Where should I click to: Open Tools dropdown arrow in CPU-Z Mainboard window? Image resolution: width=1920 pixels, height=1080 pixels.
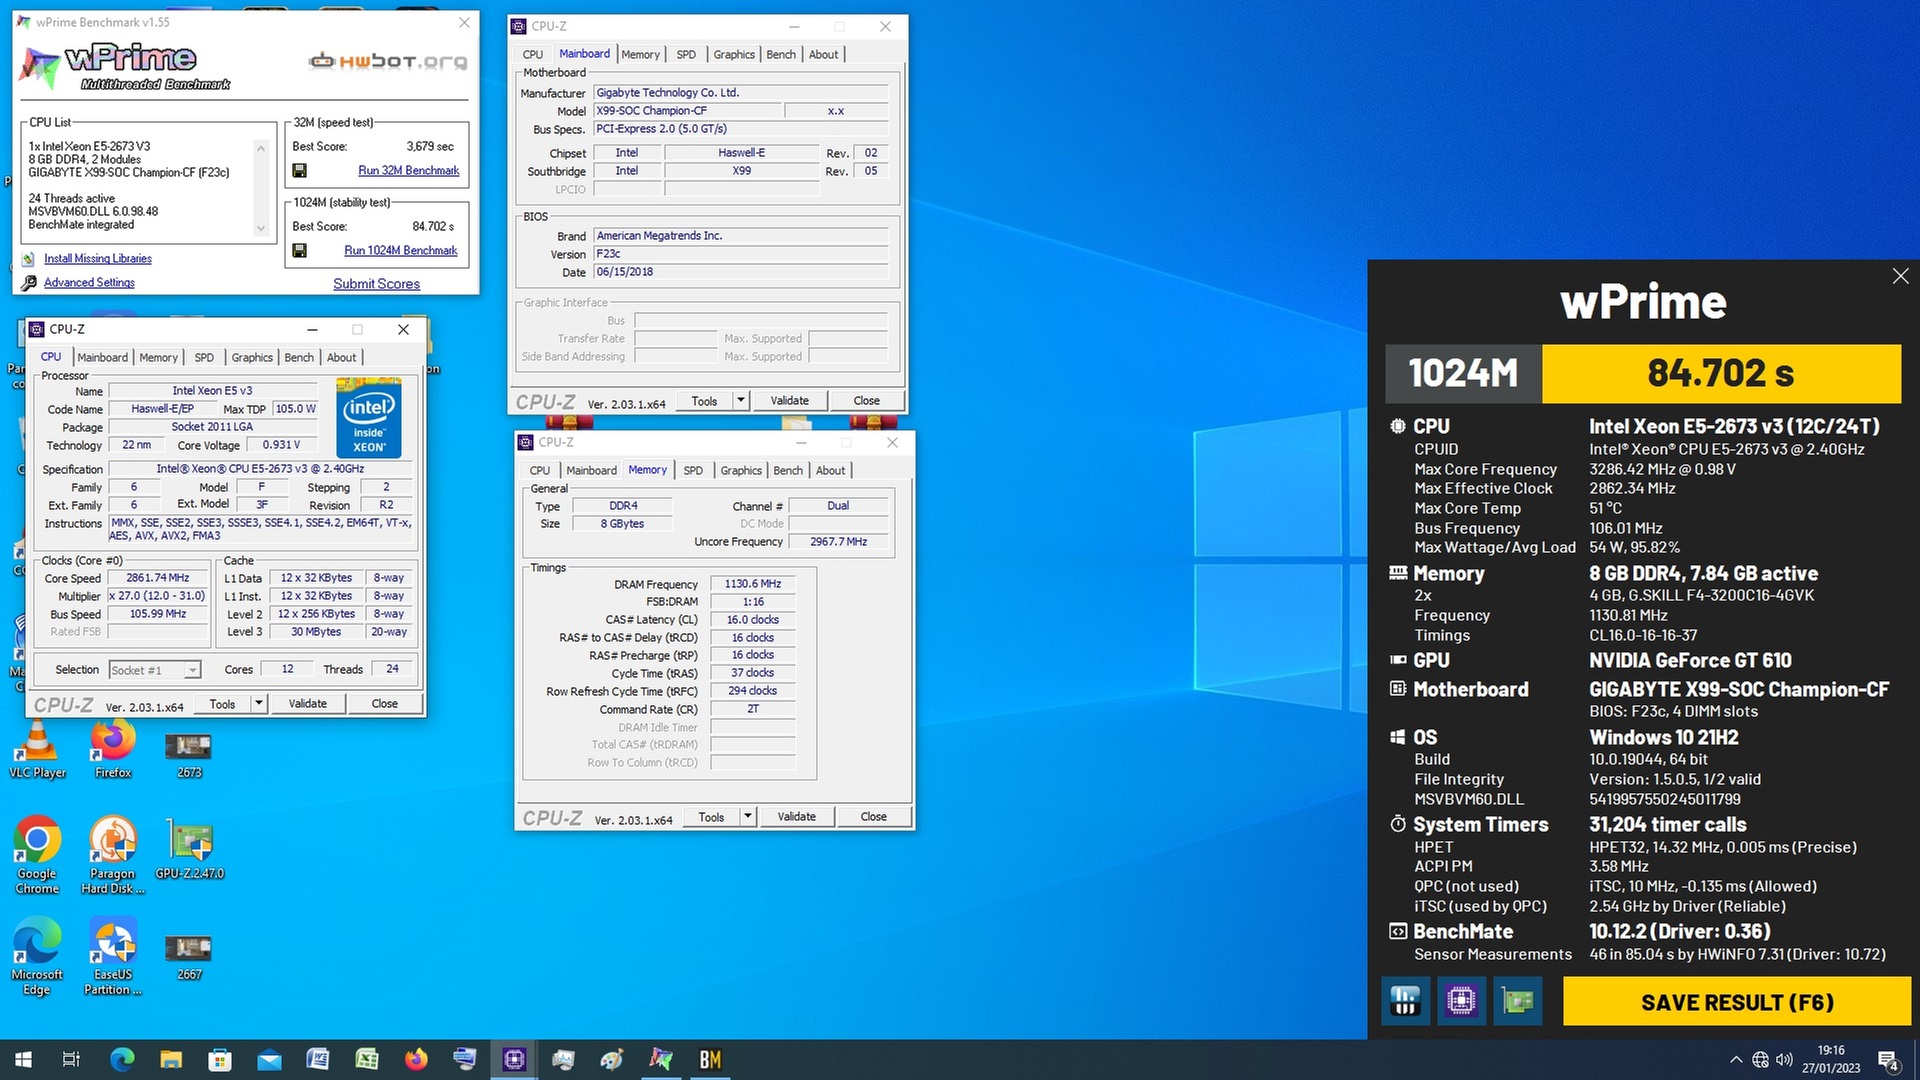tap(740, 400)
